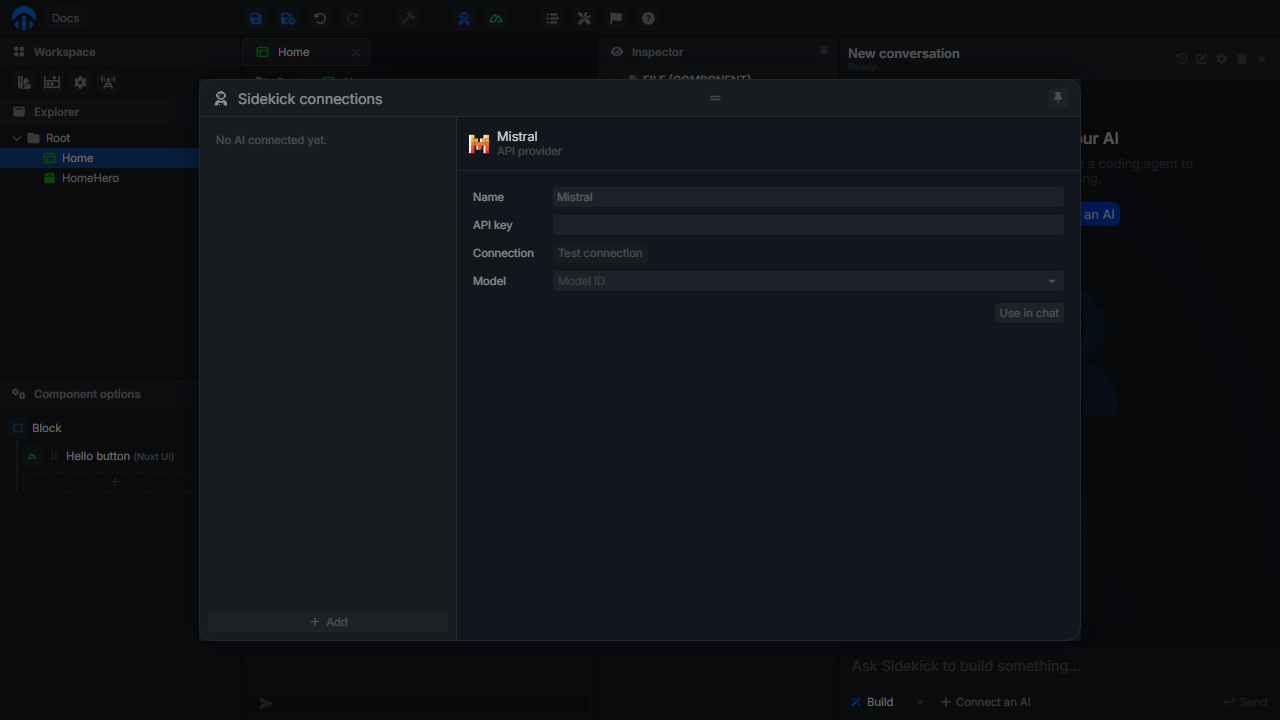The image size is (1280, 720).
Task: Click the workspace settings gear icon
Action: pyautogui.click(x=80, y=83)
